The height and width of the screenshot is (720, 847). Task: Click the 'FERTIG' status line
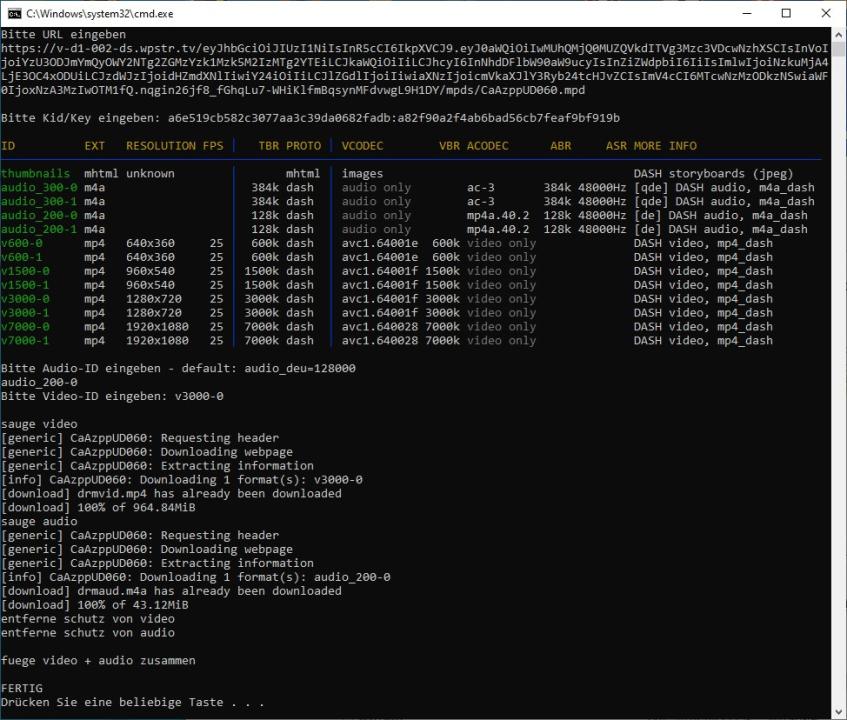click(22, 688)
